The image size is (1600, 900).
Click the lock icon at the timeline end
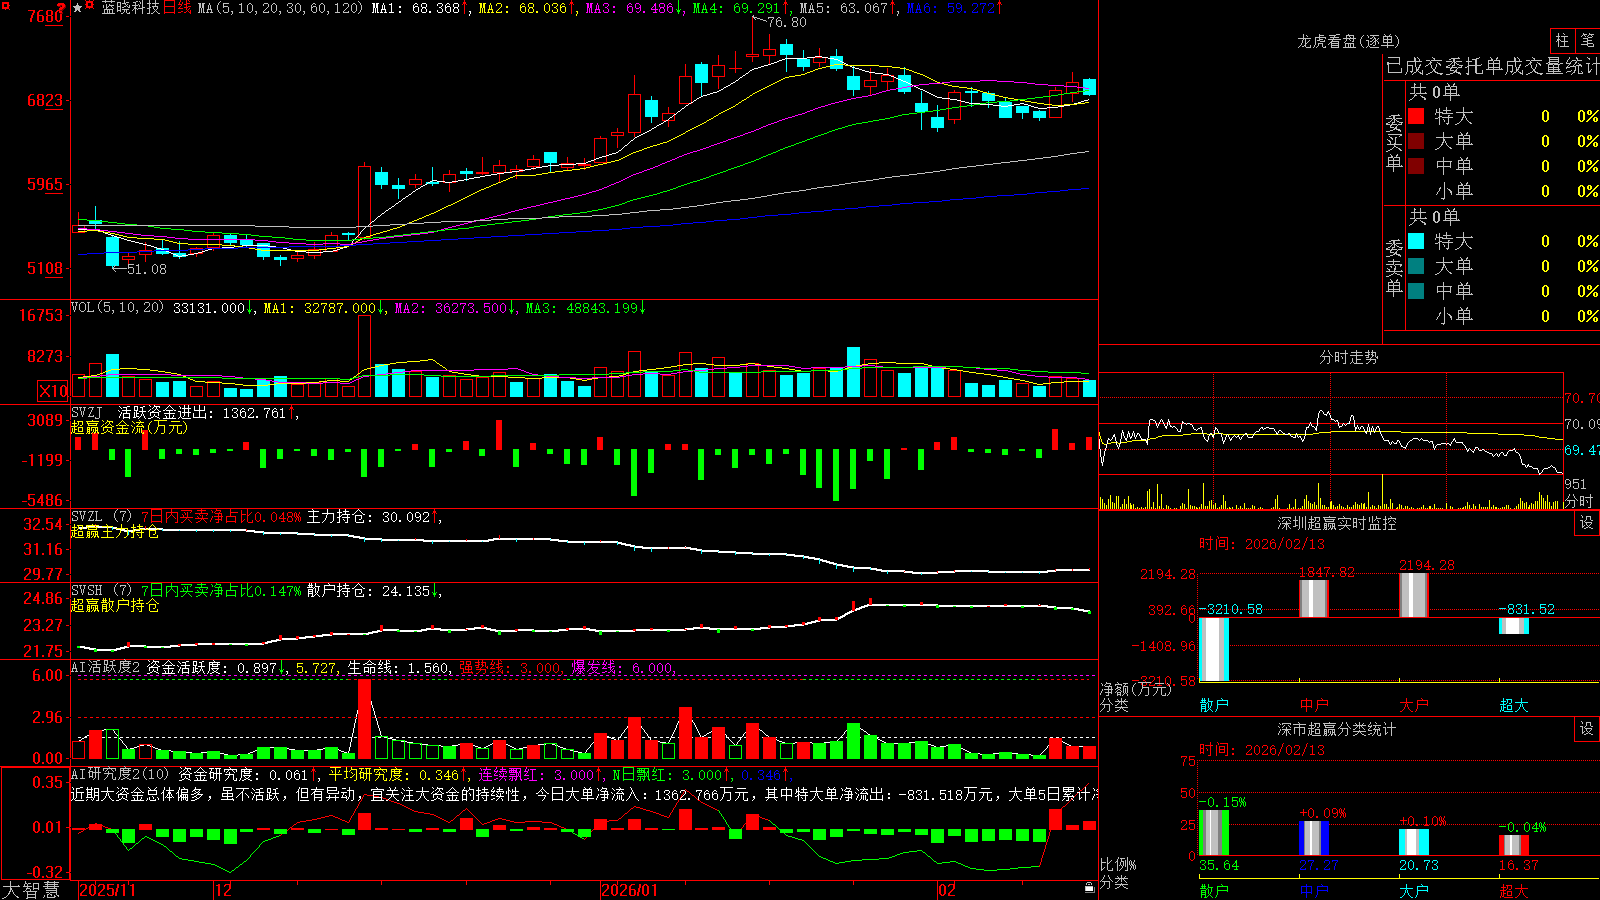pos(1090,888)
